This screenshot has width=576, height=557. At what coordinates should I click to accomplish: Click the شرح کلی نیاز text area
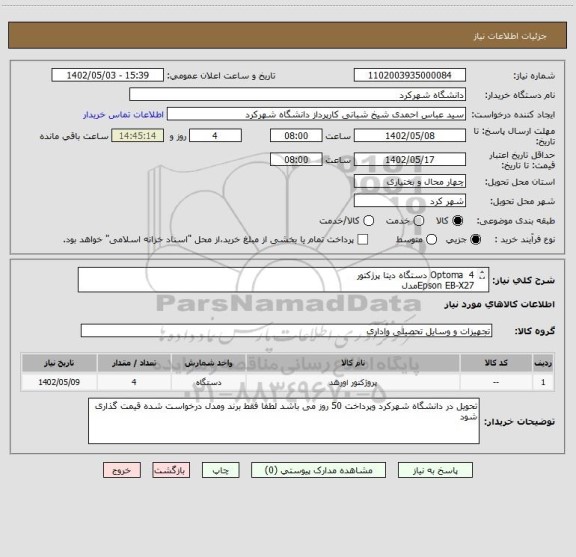(283, 280)
